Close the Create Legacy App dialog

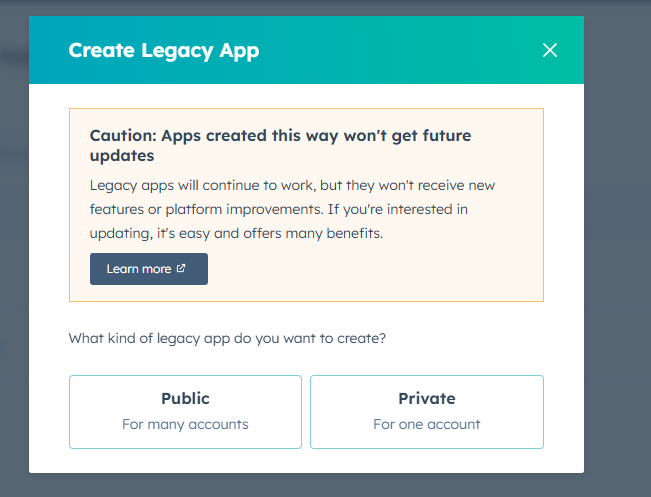(549, 50)
